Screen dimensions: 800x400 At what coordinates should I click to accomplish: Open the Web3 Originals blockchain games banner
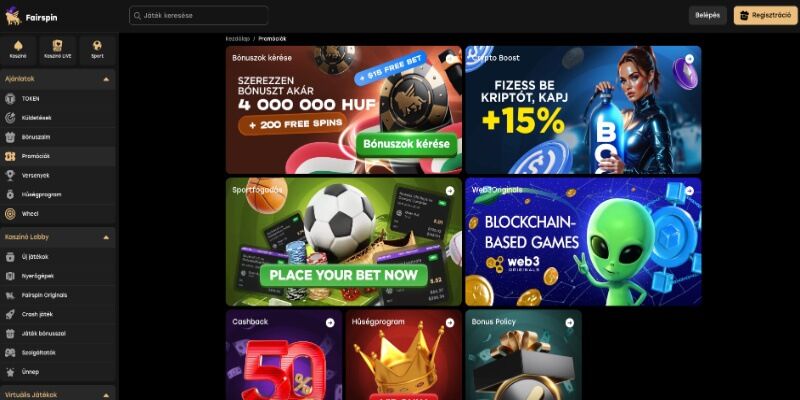[x=583, y=241]
